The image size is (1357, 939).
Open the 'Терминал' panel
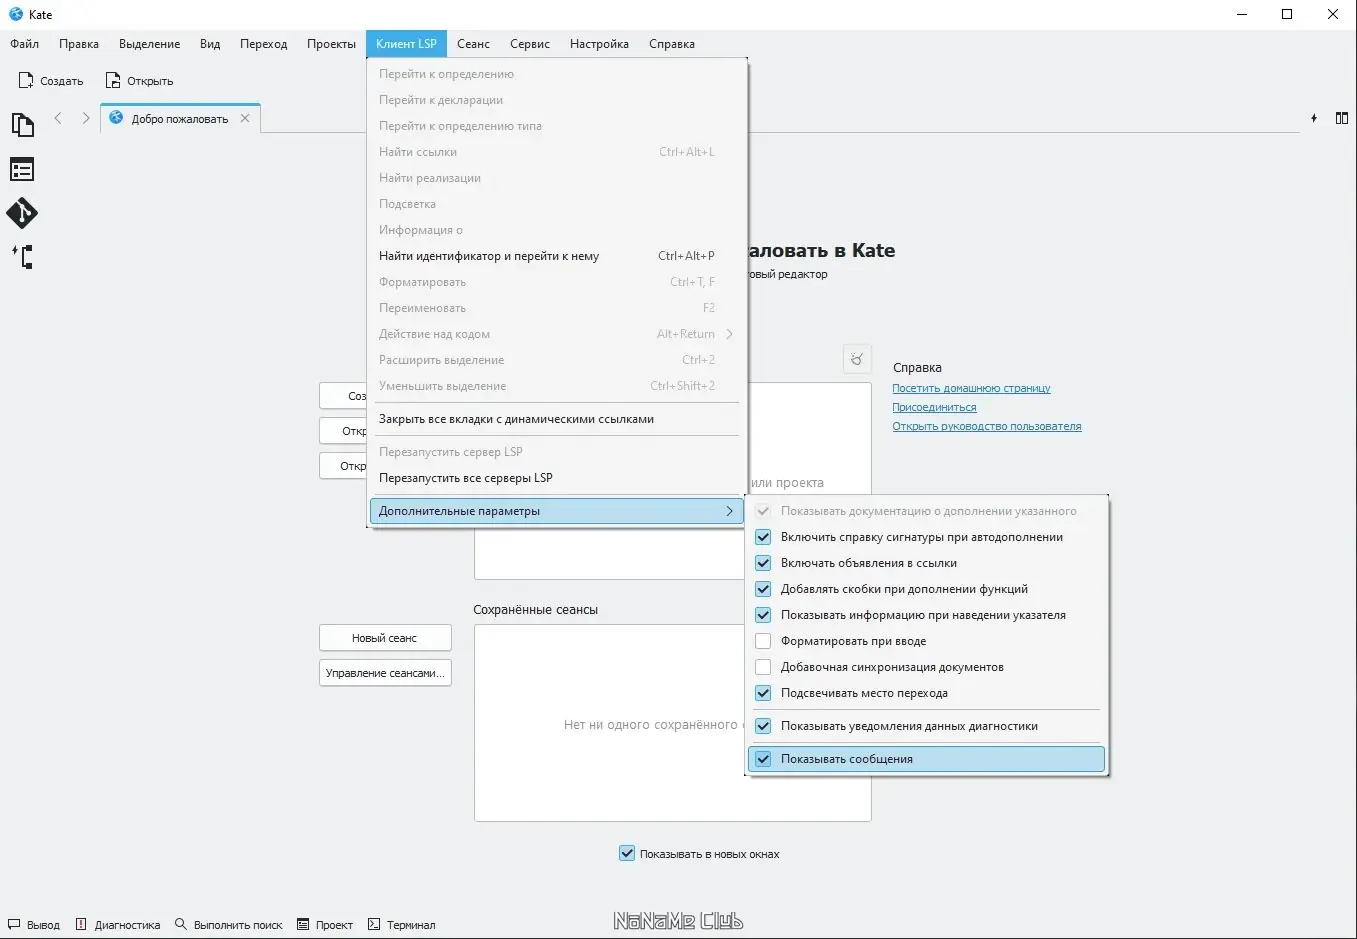(401, 925)
